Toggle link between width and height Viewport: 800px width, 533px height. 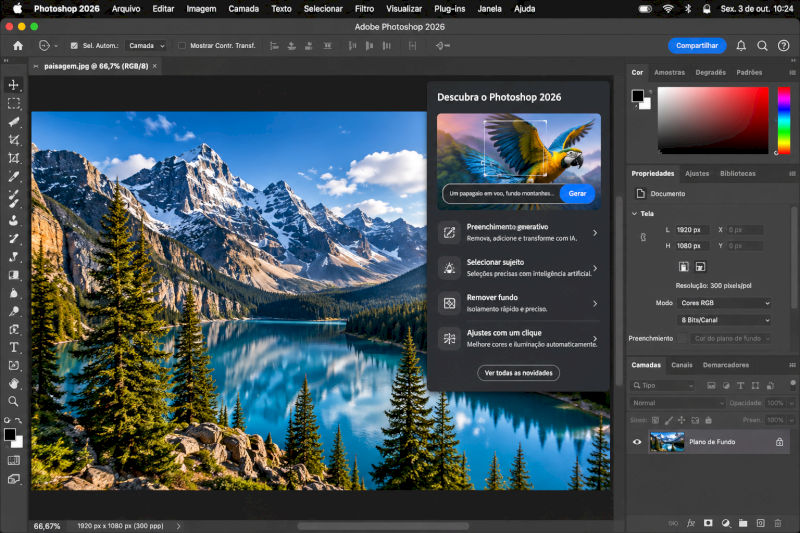coord(643,237)
